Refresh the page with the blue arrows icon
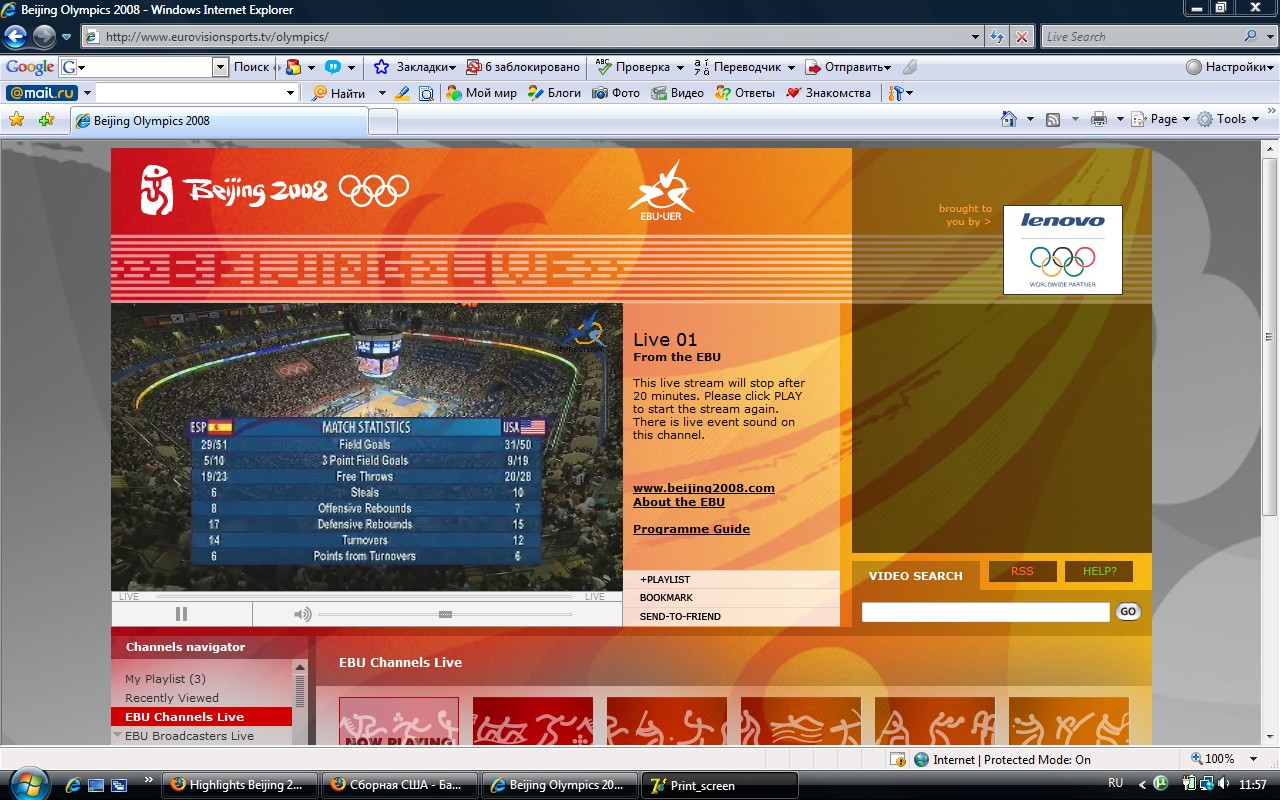Screen dimensions: 1280x800 997,37
